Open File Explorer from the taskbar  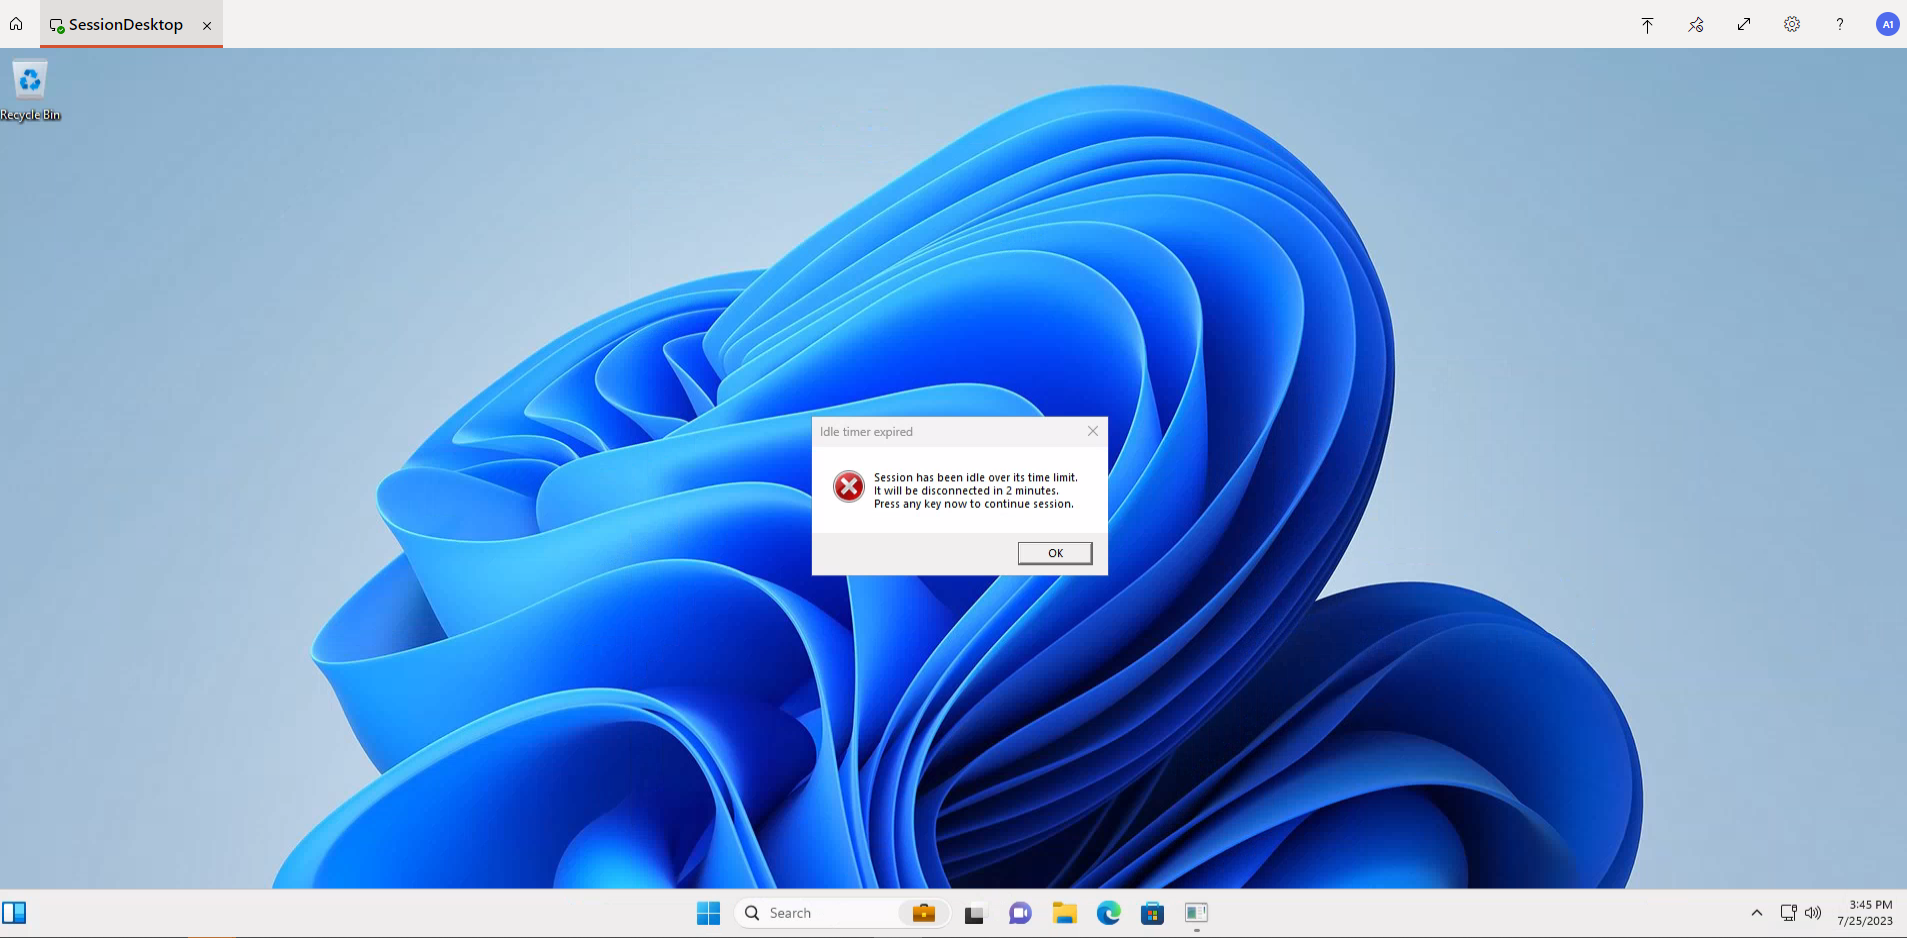pyautogui.click(x=1064, y=913)
